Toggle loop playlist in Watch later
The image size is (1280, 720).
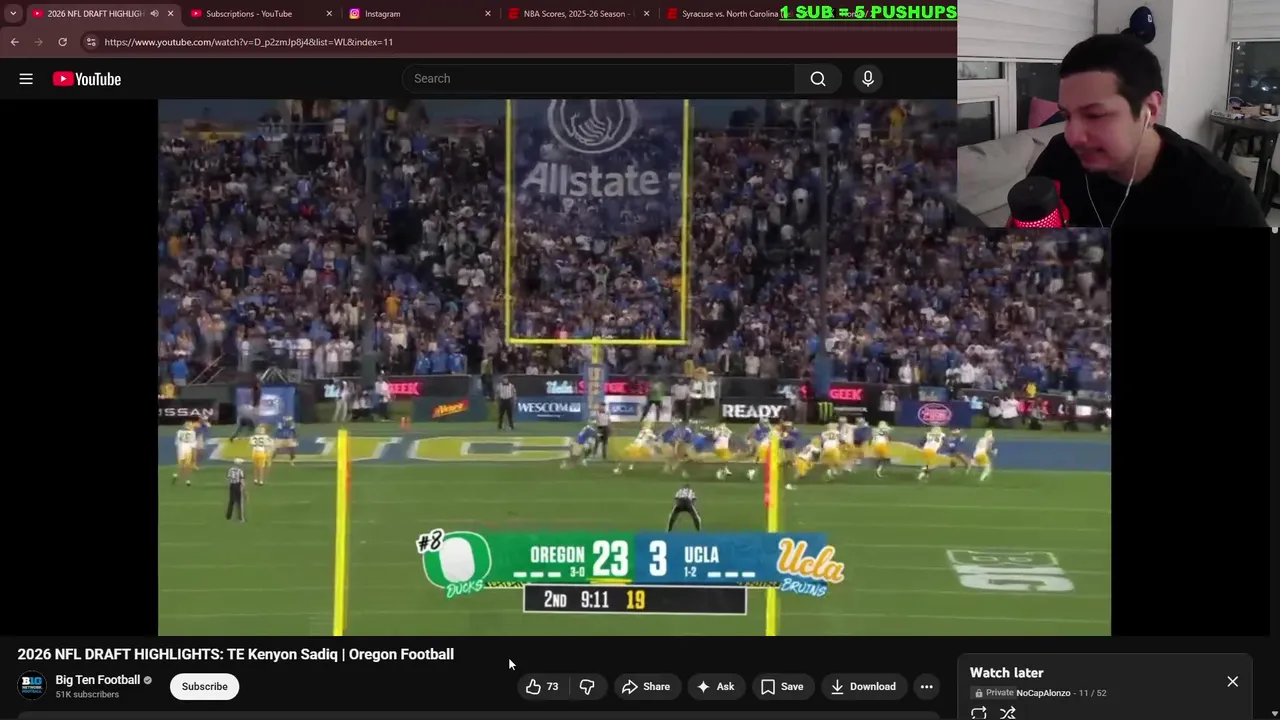point(979,713)
